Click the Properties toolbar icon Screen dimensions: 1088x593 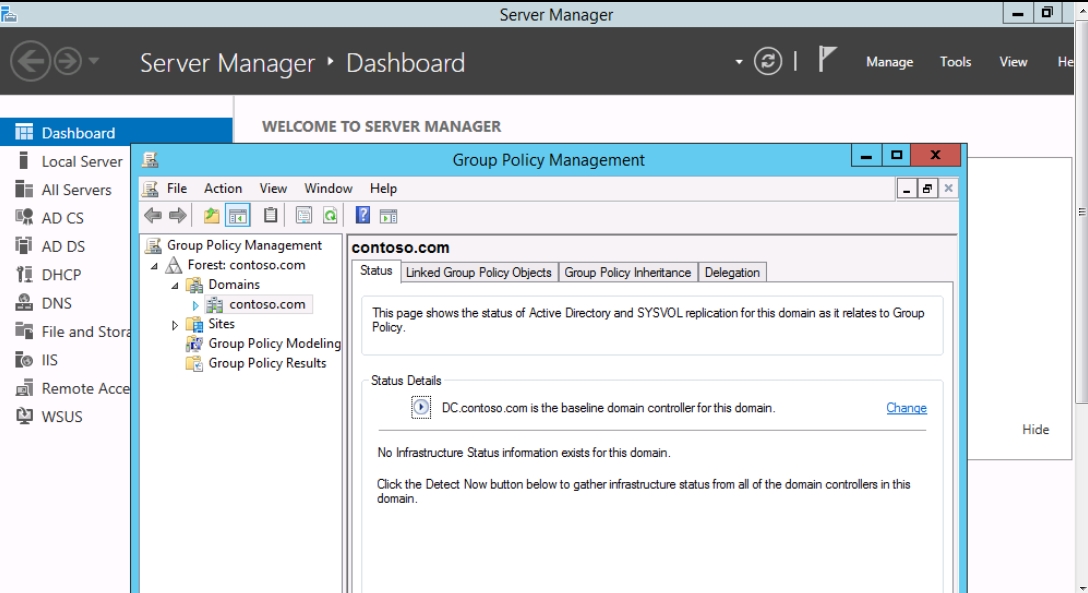[303, 216]
